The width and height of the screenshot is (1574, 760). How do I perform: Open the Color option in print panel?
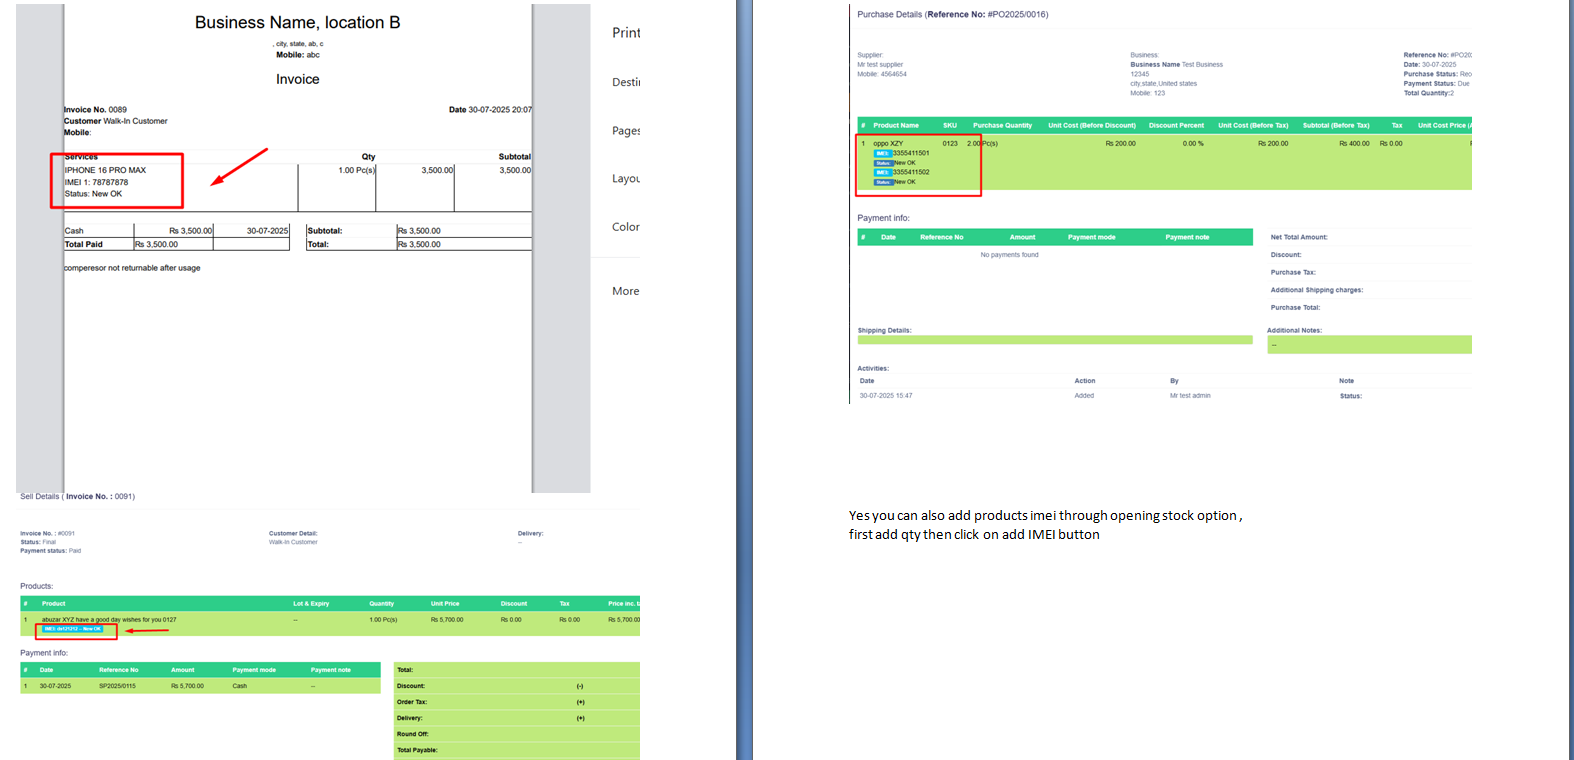626,227
